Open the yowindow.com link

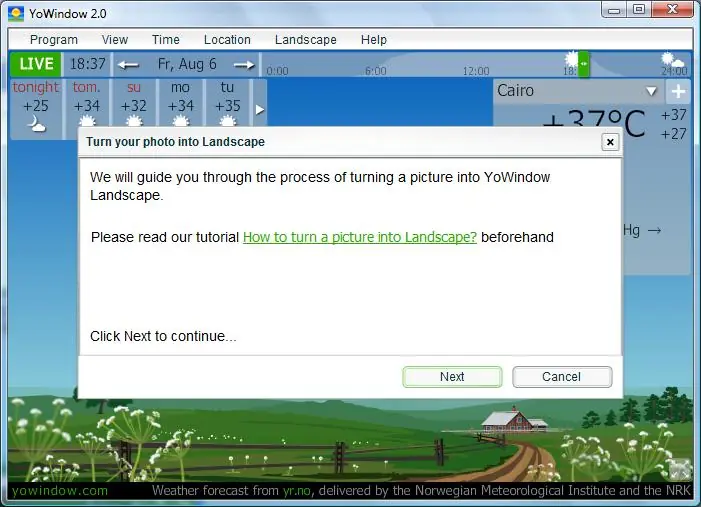60,490
